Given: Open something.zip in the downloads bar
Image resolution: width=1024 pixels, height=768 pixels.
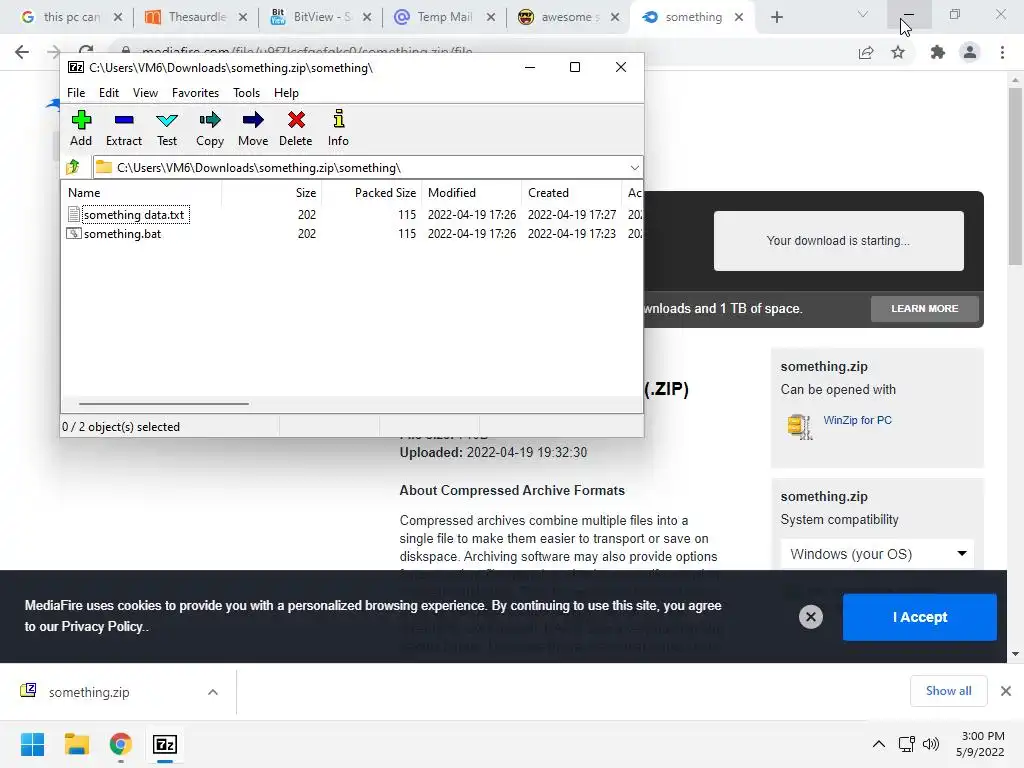Looking at the screenshot, I should tap(89, 692).
